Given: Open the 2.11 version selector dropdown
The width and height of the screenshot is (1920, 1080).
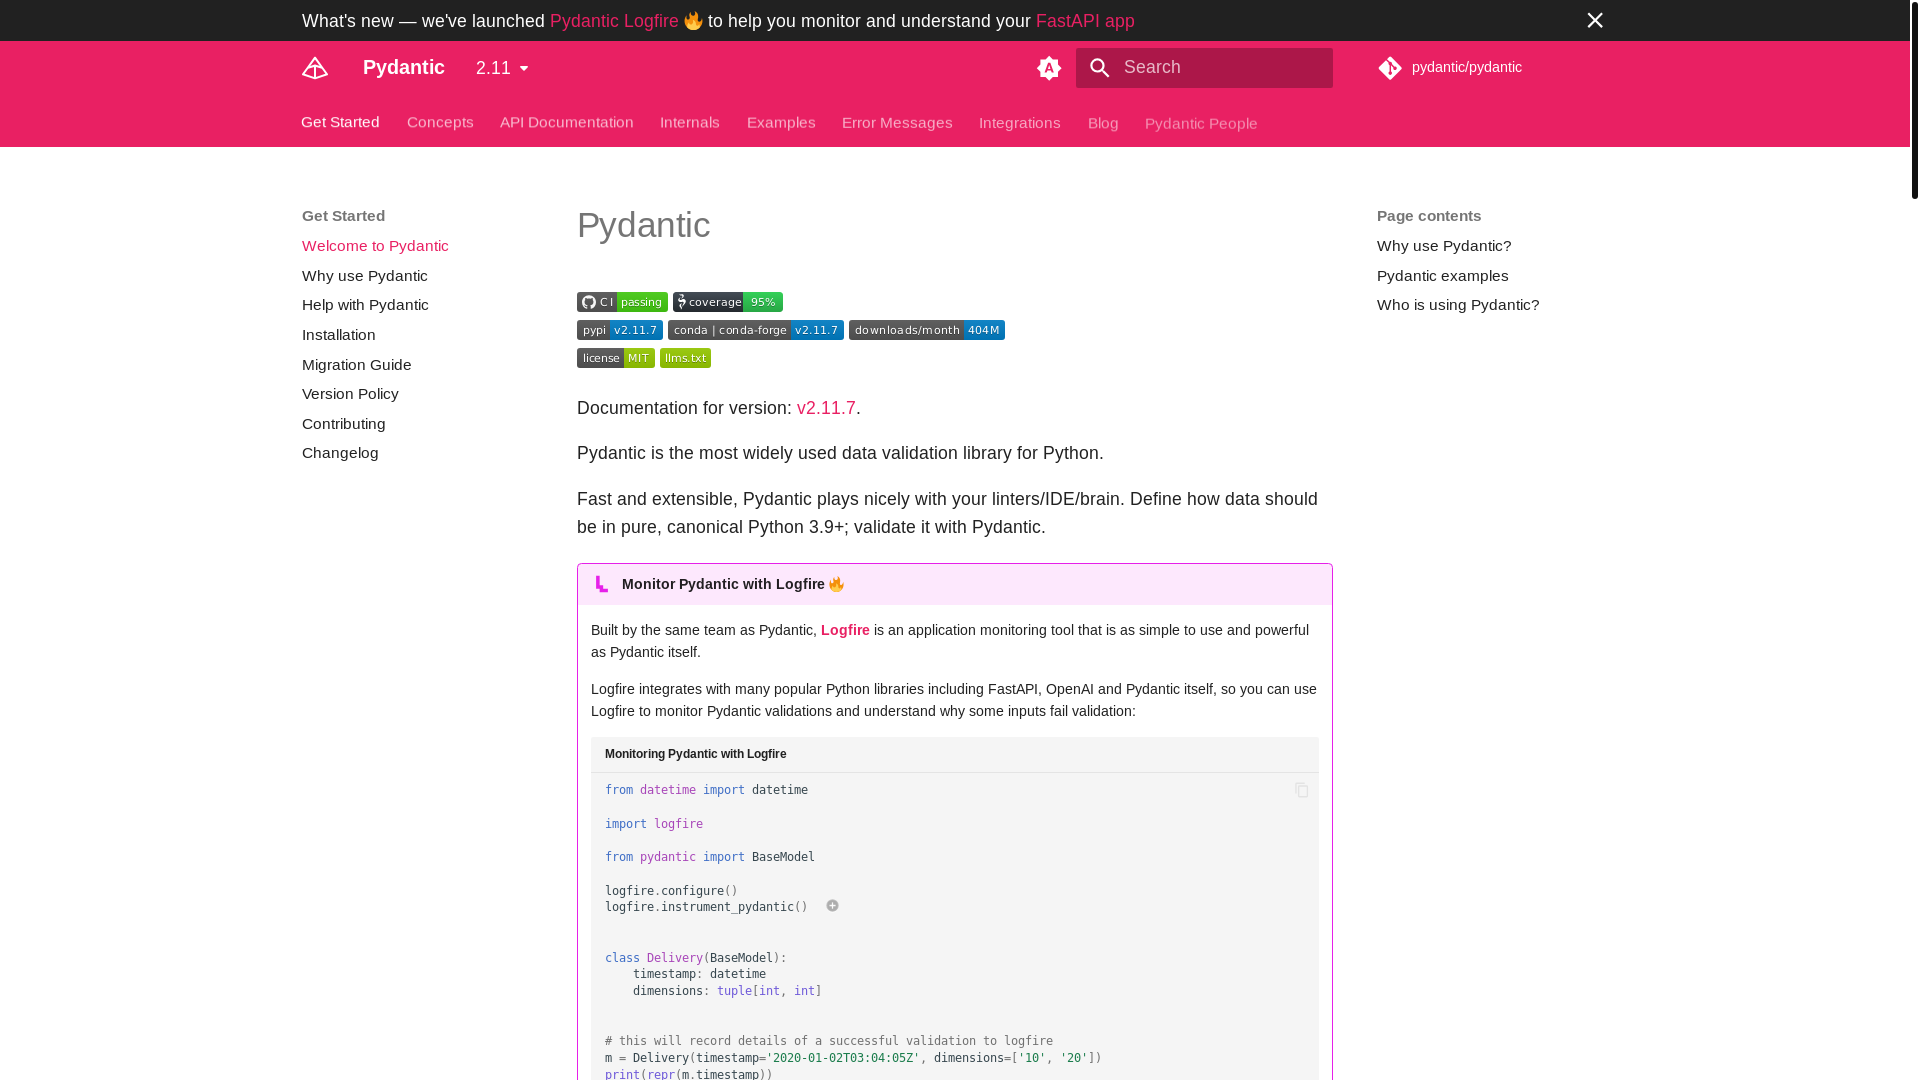Looking at the screenshot, I should coord(502,68).
